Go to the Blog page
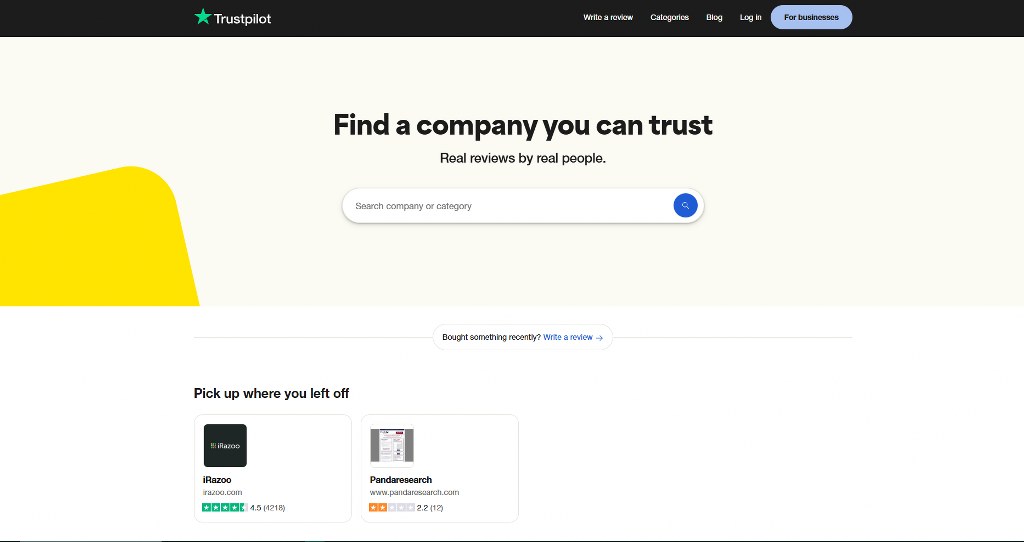The image size is (1024, 542). coord(714,18)
